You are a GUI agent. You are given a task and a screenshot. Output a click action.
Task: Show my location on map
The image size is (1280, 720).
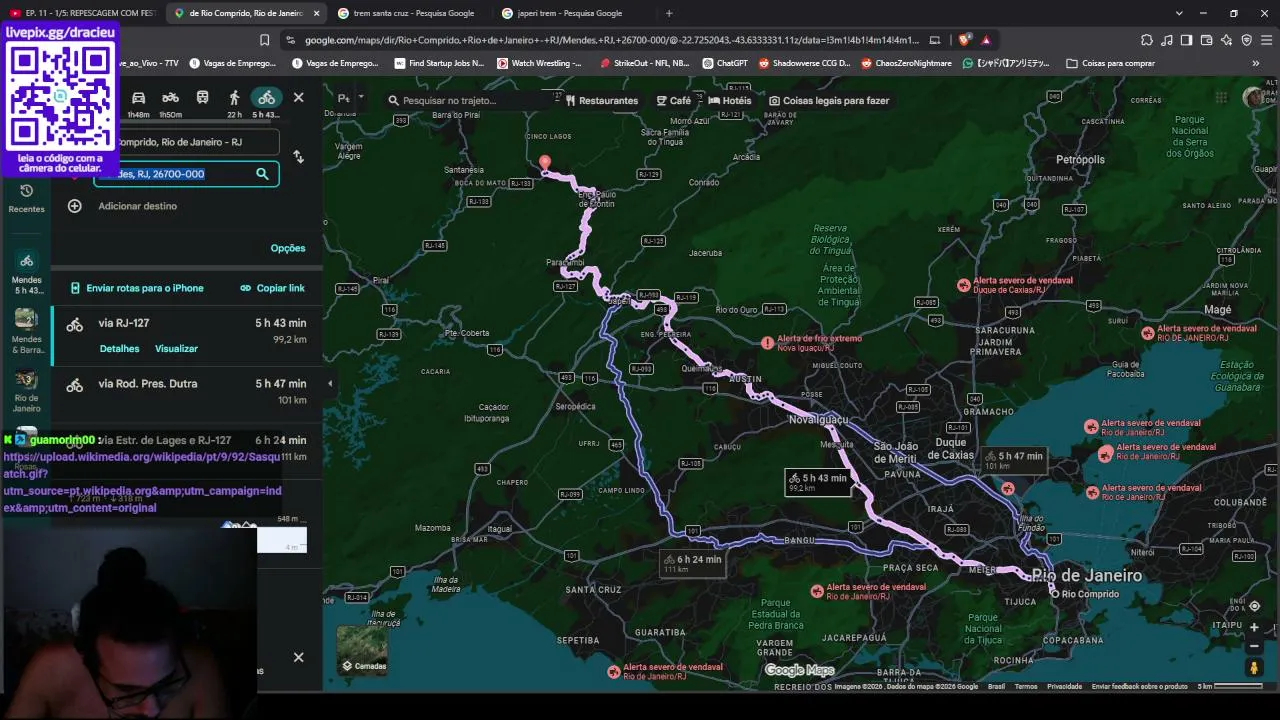click(x=1254, y=606)
